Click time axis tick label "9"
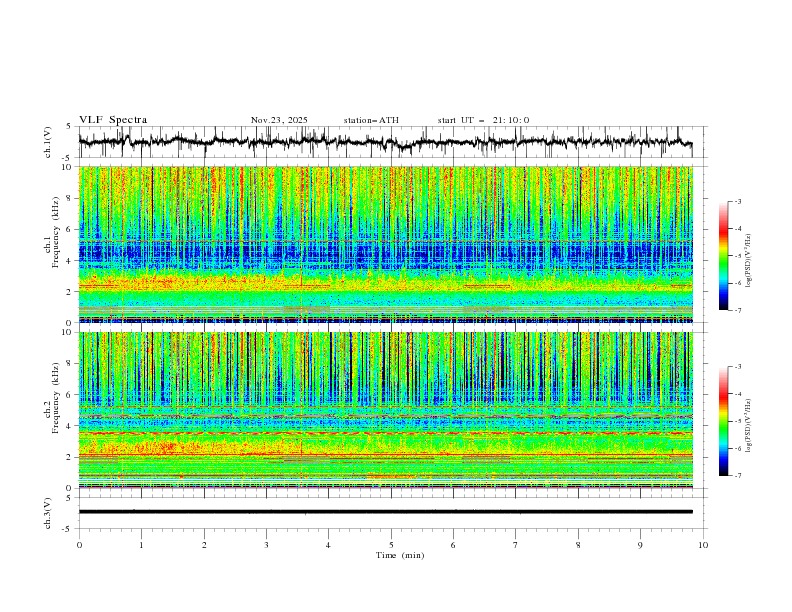The width and height of the screenshot is (792, 612). (640, 545)
